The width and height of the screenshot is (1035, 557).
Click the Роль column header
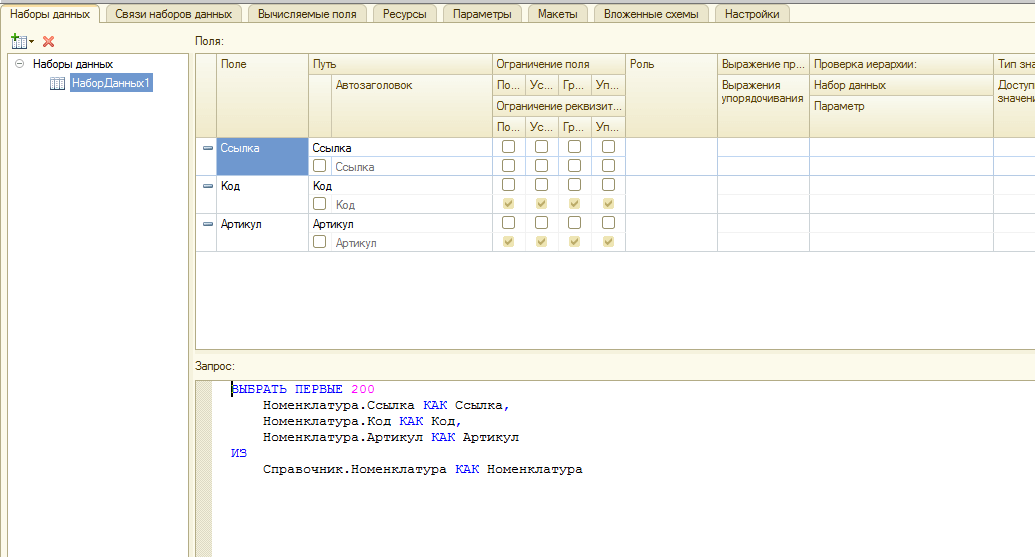click(670, 64)
